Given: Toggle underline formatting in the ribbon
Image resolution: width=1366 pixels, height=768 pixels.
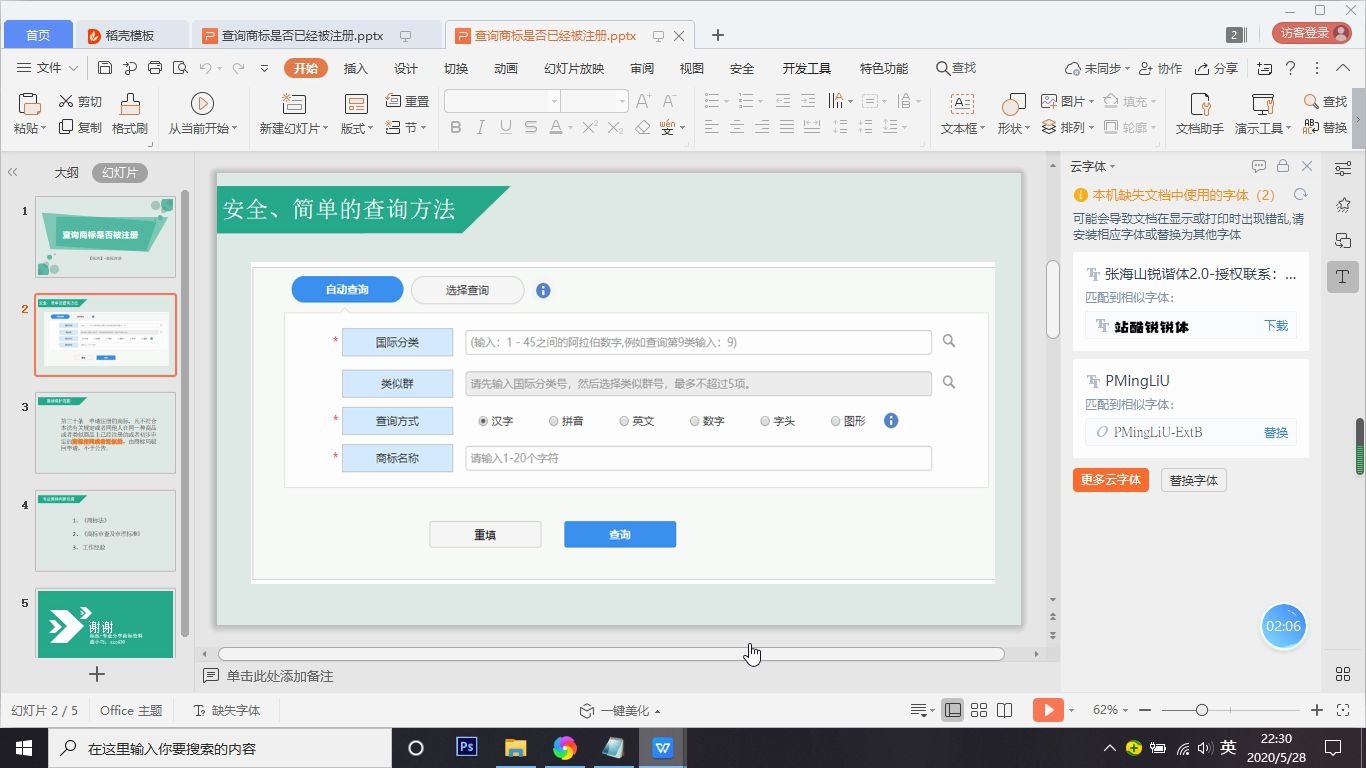Looking at the screenshot, I should [505, 128].
